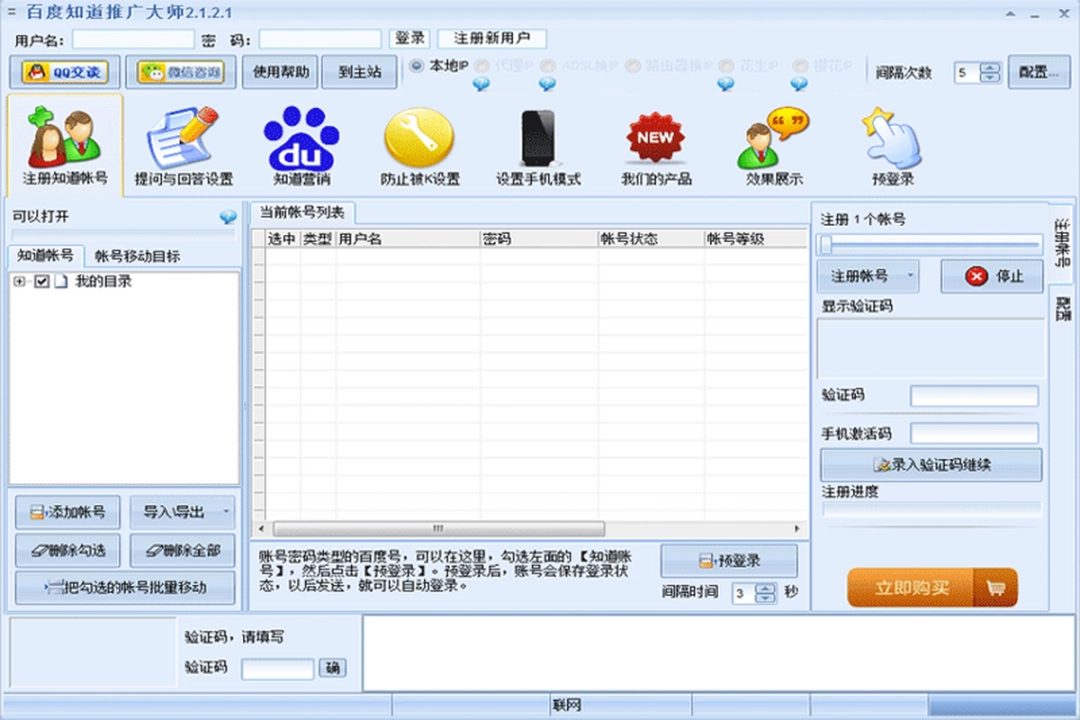Click the 注册新用户 button
Screen dimensions: 1080x720
click(489, 38)
